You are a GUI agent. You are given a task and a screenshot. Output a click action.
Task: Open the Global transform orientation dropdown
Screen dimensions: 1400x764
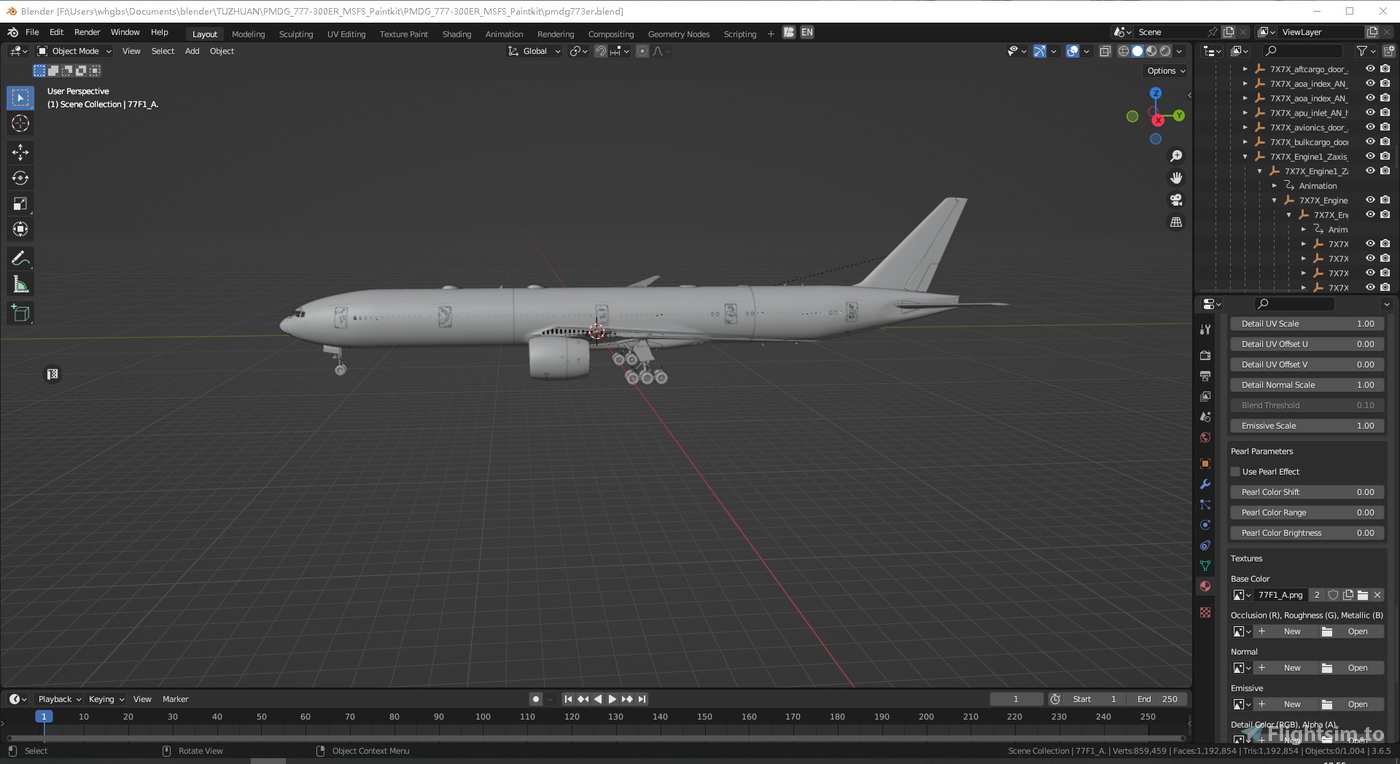(534, 51)
